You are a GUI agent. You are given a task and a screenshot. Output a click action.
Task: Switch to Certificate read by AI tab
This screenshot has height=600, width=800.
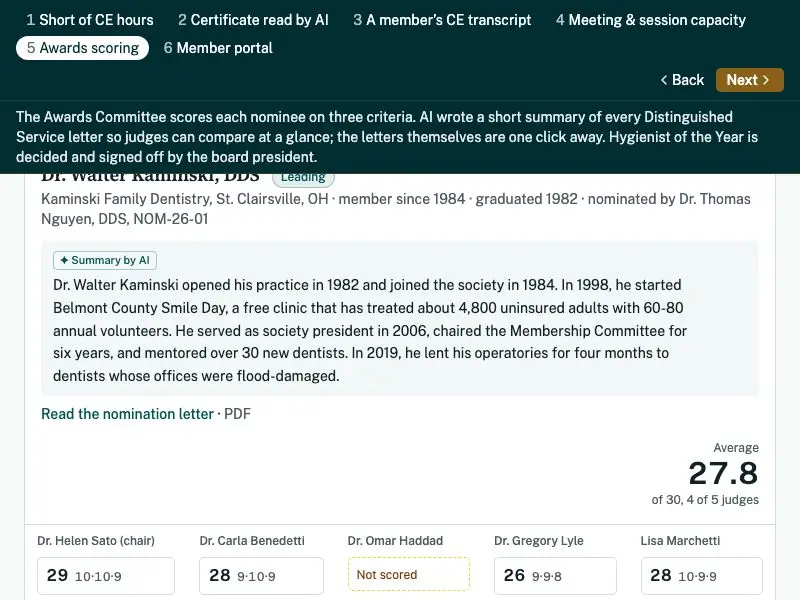[x=253, y=20]
